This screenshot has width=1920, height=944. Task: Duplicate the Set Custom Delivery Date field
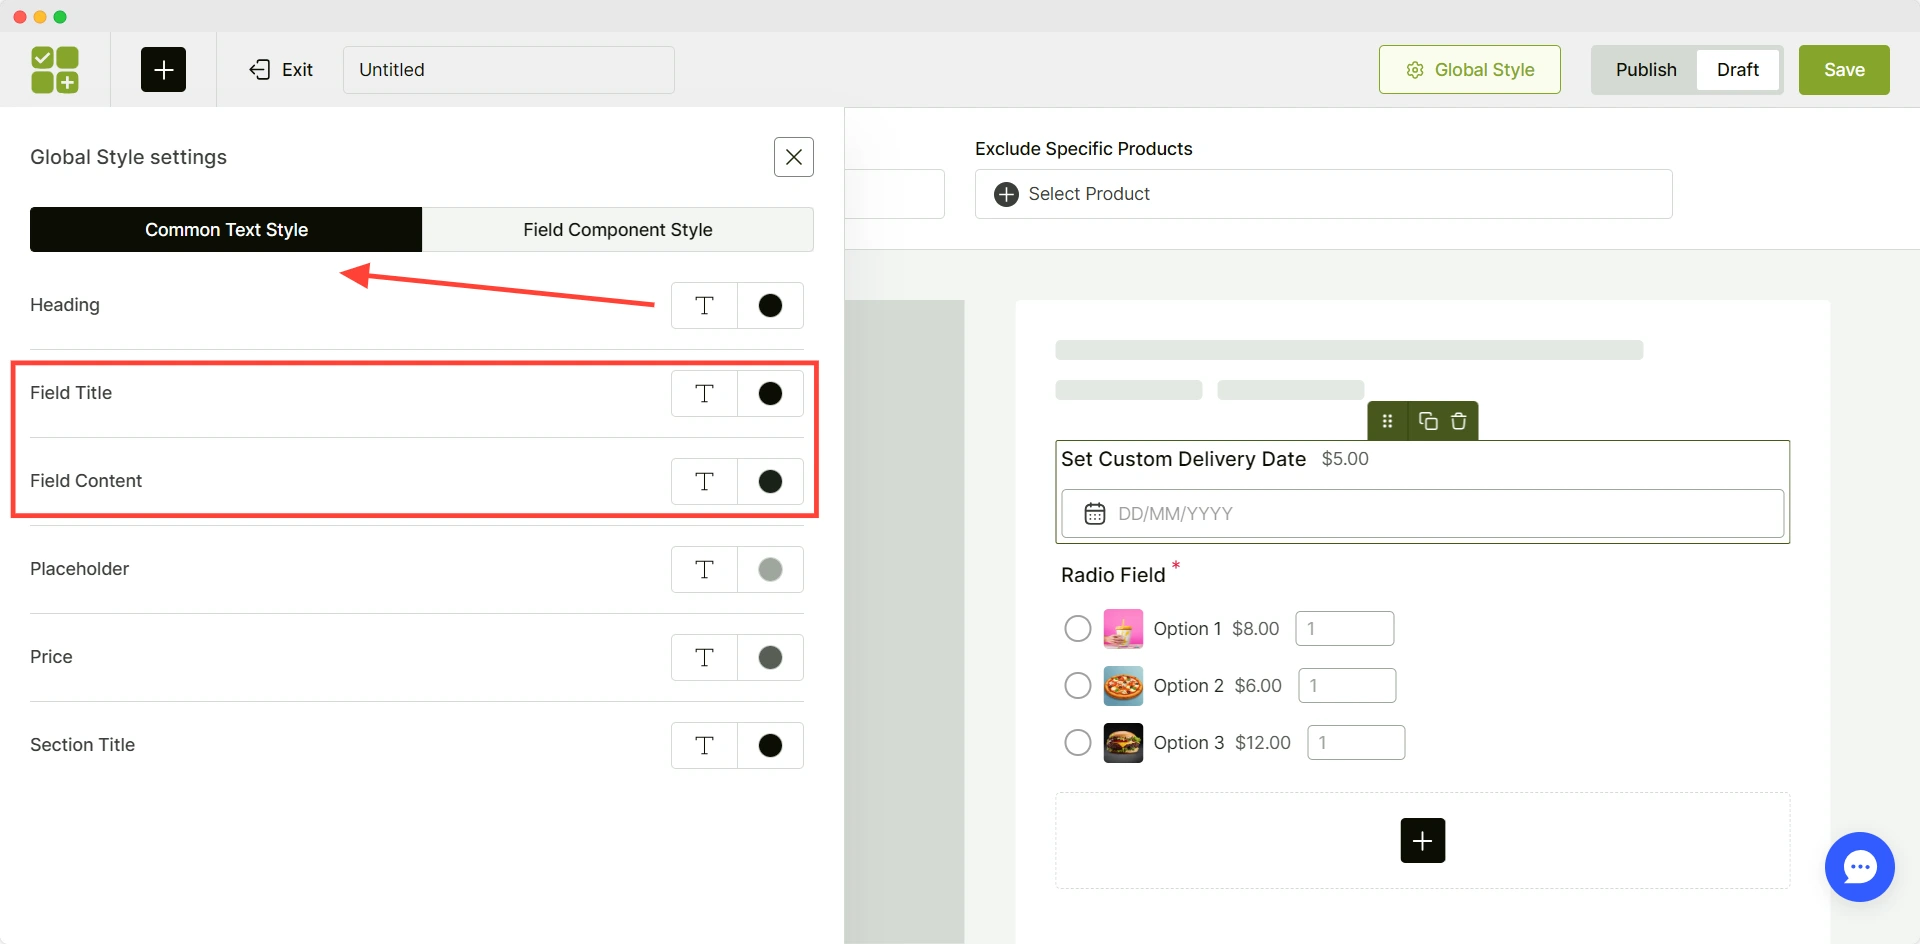coord(1428,421)
